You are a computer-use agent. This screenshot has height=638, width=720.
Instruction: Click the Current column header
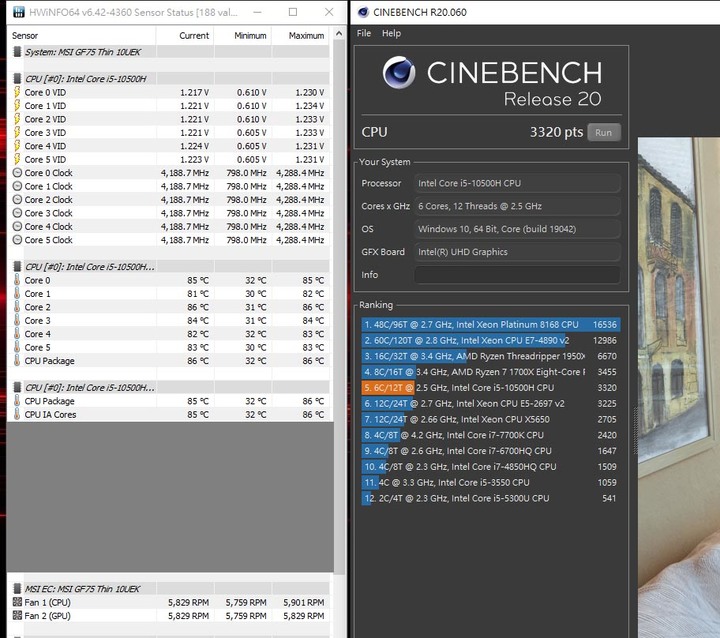[185, 35]
